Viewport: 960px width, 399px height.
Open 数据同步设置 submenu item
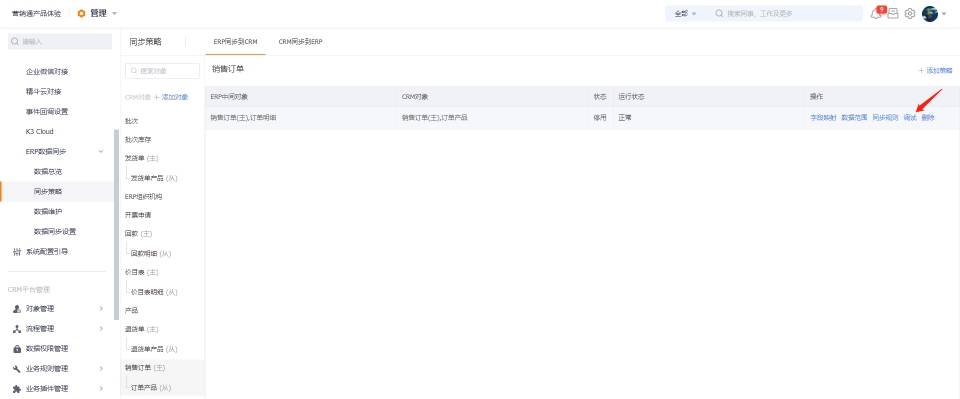tap(55, 231)
